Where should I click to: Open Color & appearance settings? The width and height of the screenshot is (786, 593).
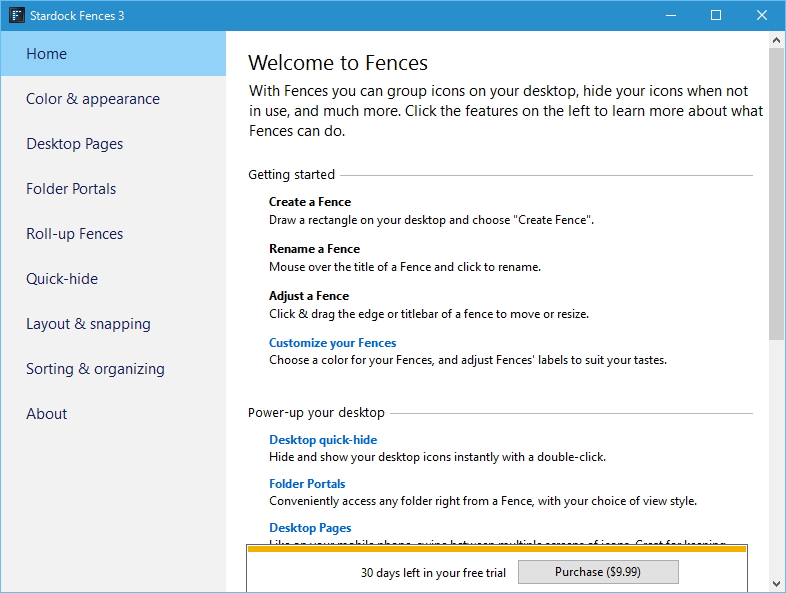tap(93, 99)
